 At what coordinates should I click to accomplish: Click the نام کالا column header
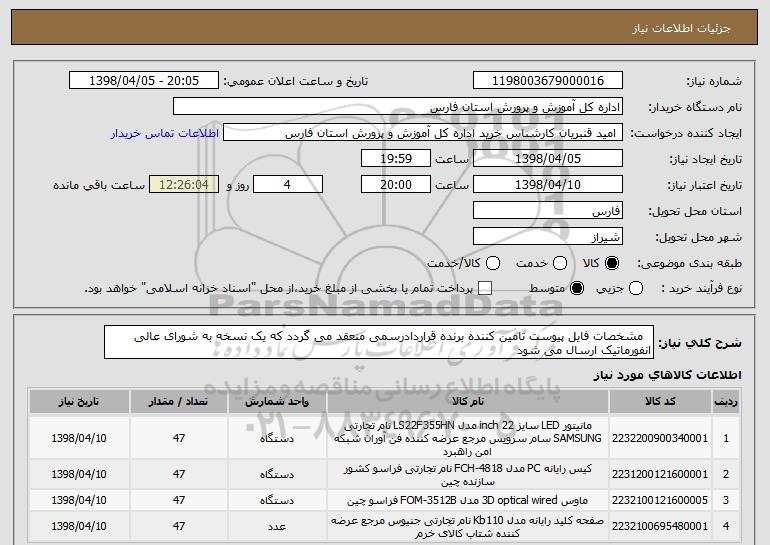tap(468, 402)
